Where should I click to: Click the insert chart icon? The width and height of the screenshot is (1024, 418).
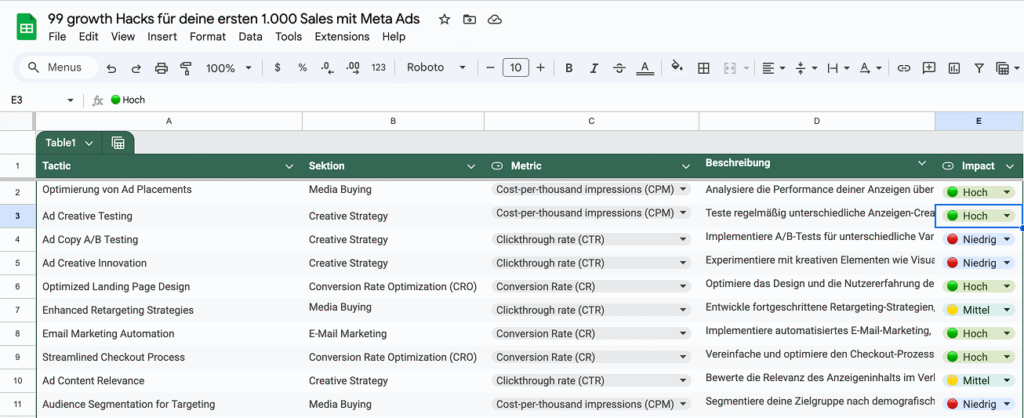[954, 68]
